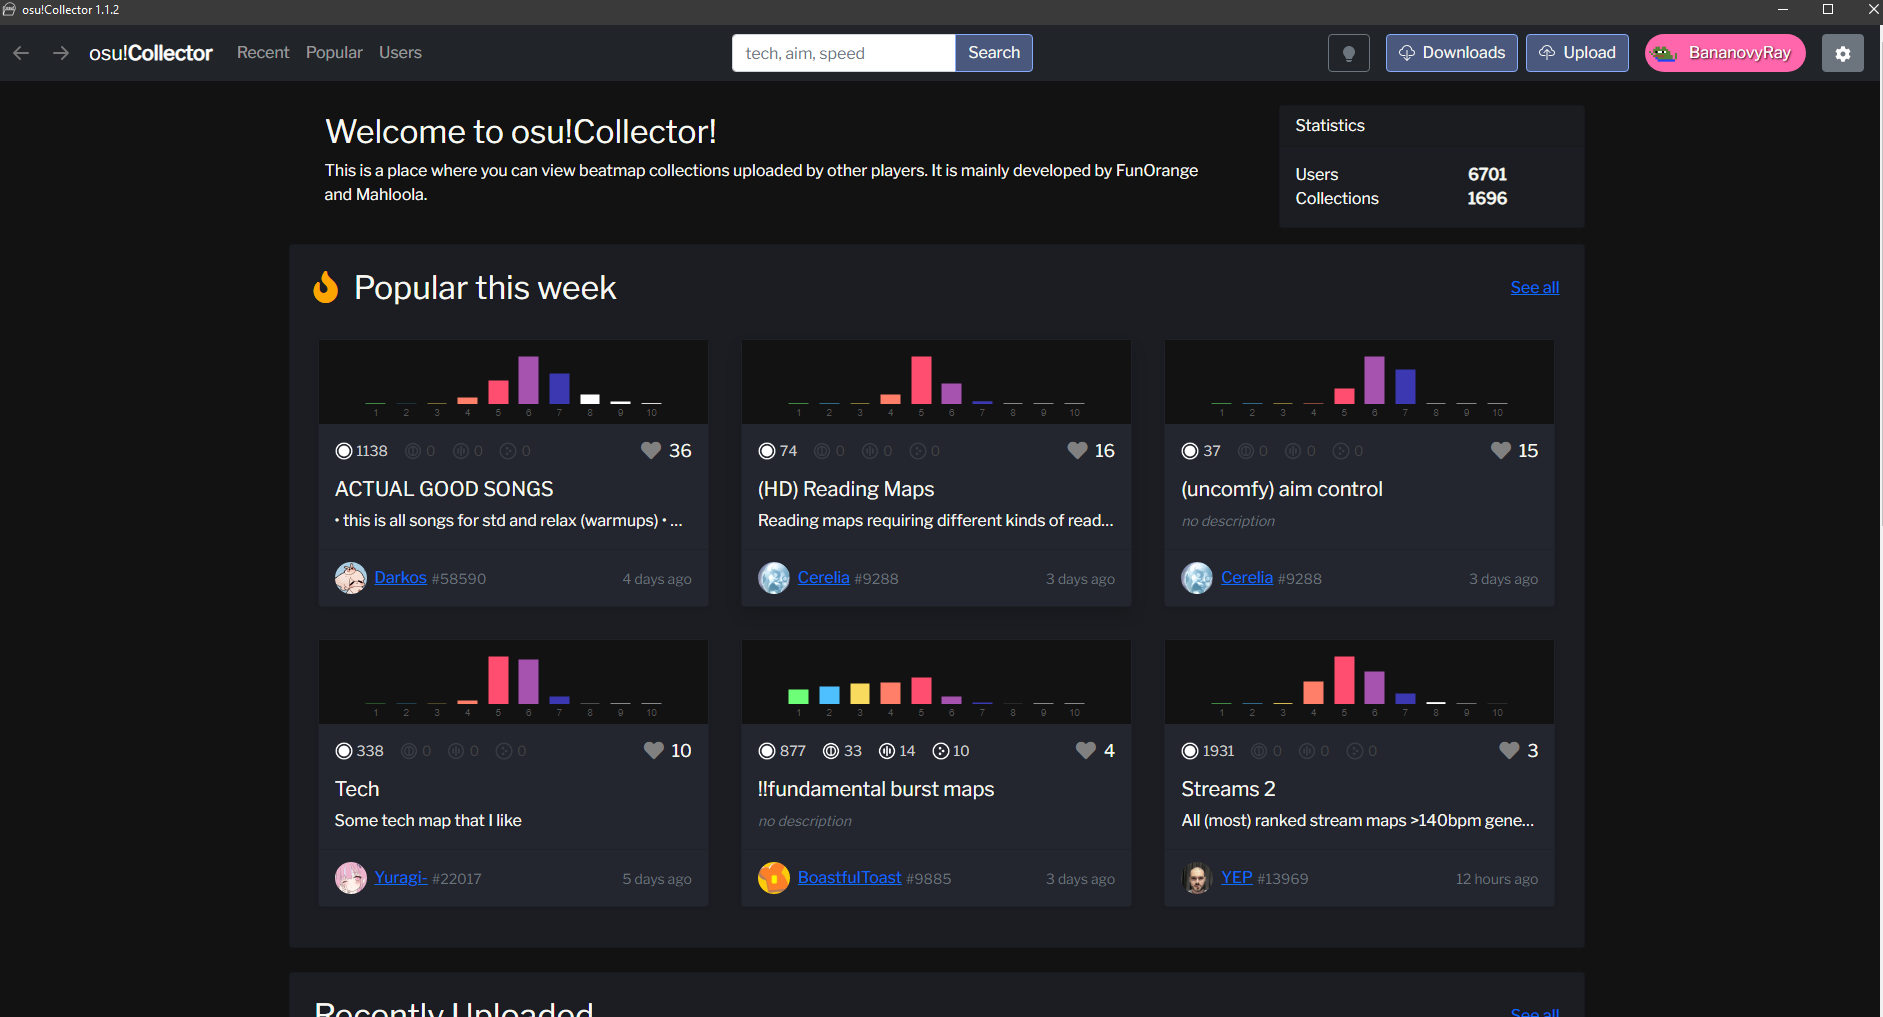Open the (HD) Reading Maps title
The height and width of the screenshot is (1017, 1883).
click(x=846, y=489)
